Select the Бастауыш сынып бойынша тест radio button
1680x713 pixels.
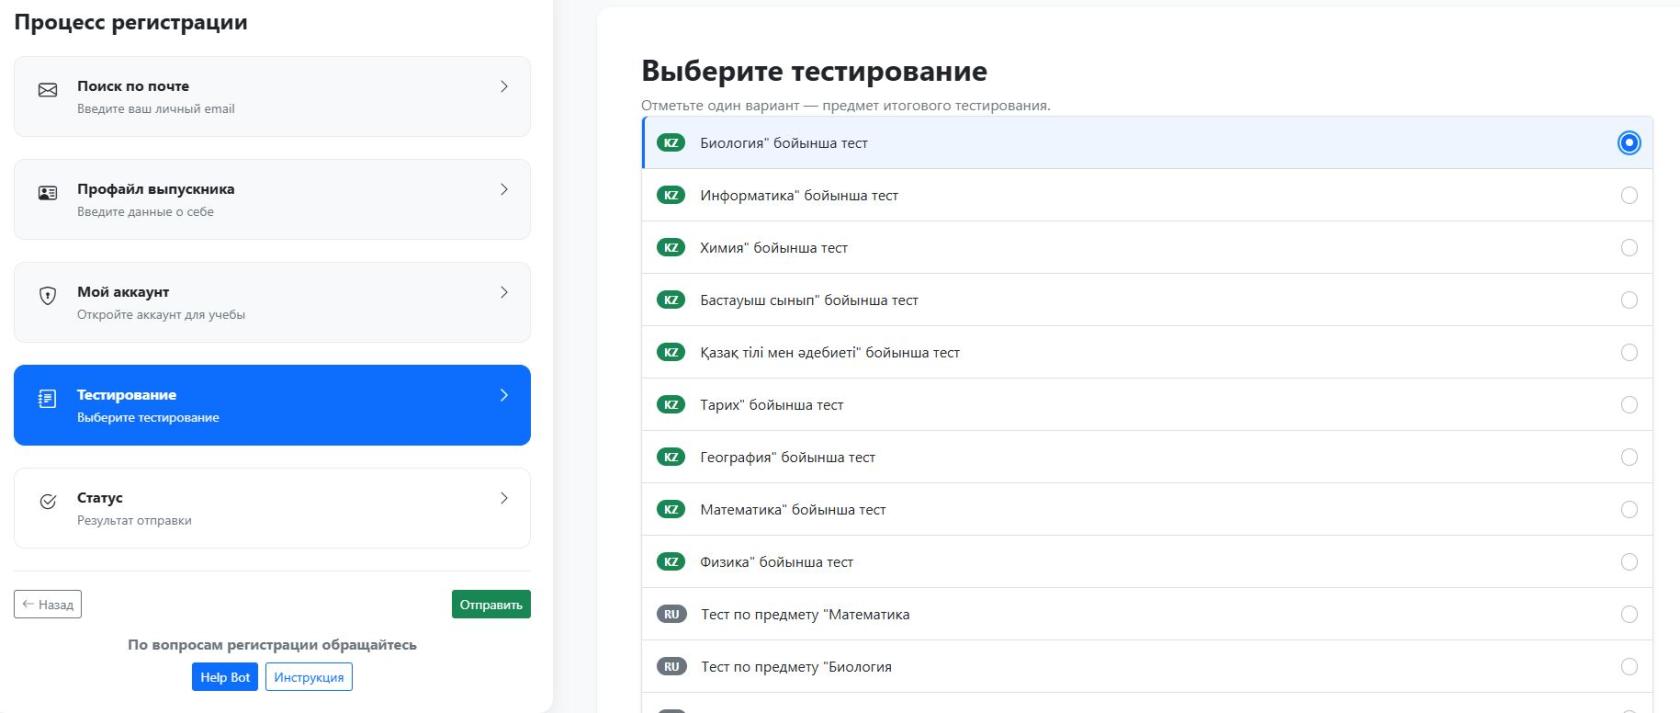[x=1629, y=300]
